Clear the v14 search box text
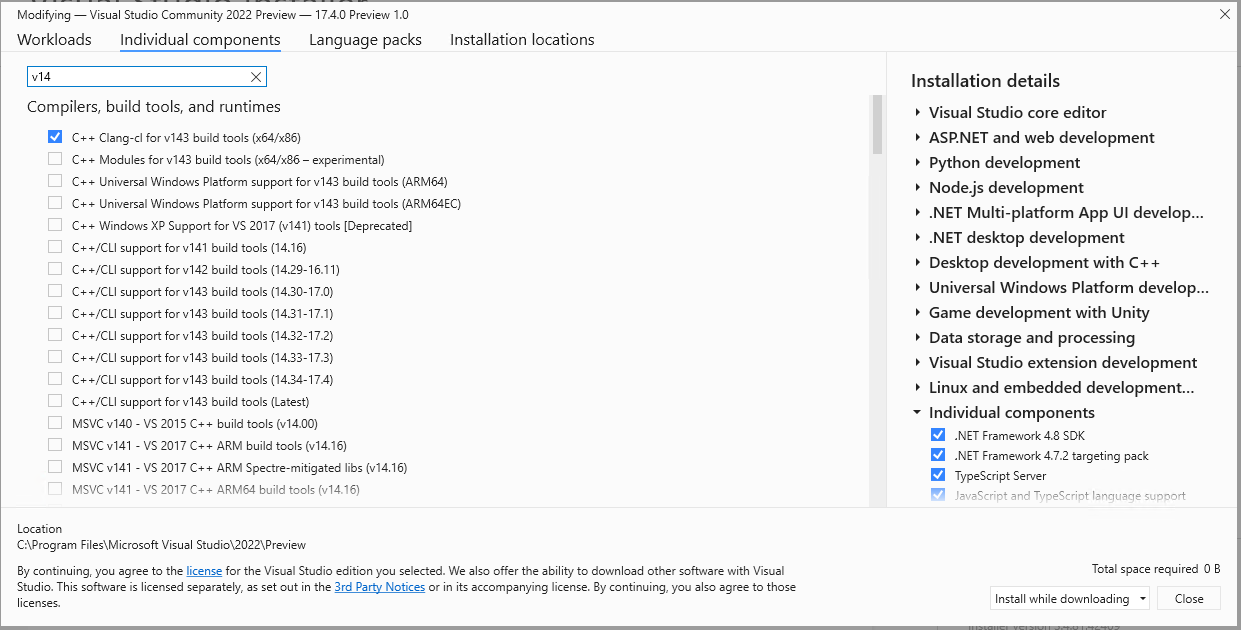 tap(256, 76)
